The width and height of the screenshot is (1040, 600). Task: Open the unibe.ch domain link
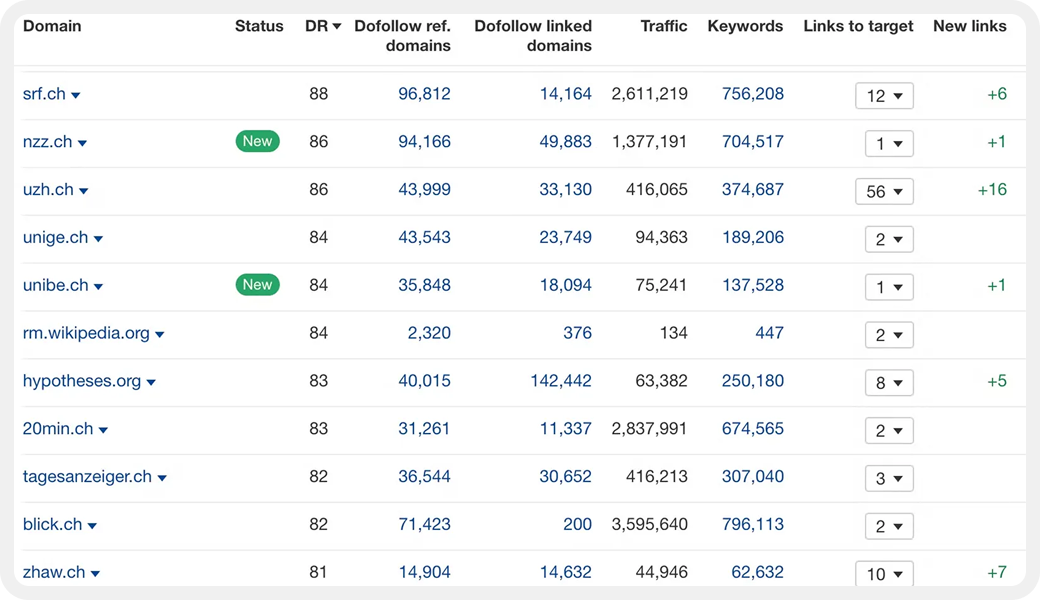click(x=56, y=285)
